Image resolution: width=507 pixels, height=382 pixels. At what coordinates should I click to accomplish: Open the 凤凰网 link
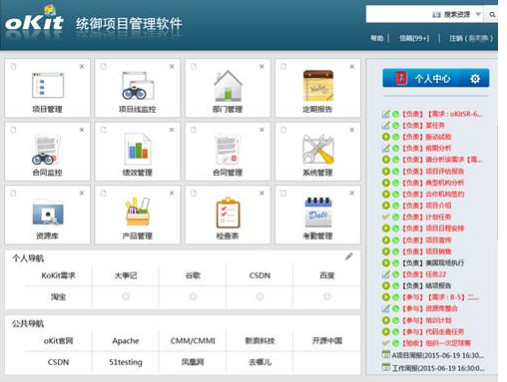pyautogui.click(x=193, y=362)
